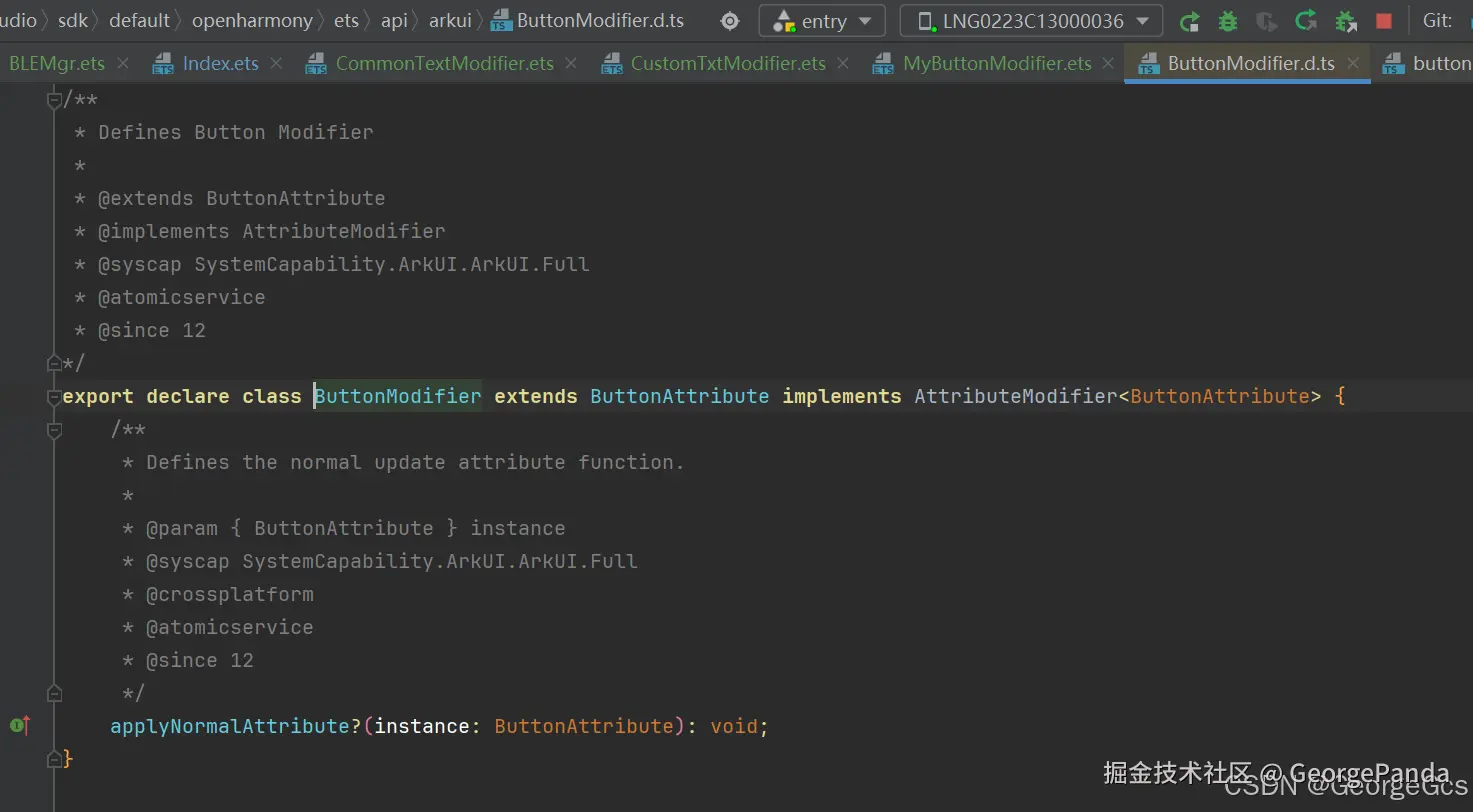Click the ETS file icon on CommonTextModifier.ets tab
The height and width of the screenshot is (812, 1473).
click(316, 64)
